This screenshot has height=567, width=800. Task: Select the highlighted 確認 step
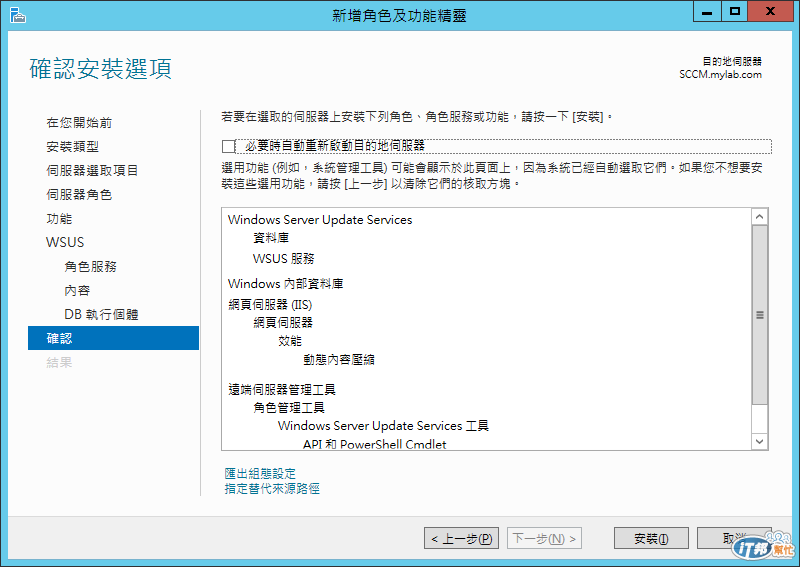pyautogui.click(x=113, y=338)
